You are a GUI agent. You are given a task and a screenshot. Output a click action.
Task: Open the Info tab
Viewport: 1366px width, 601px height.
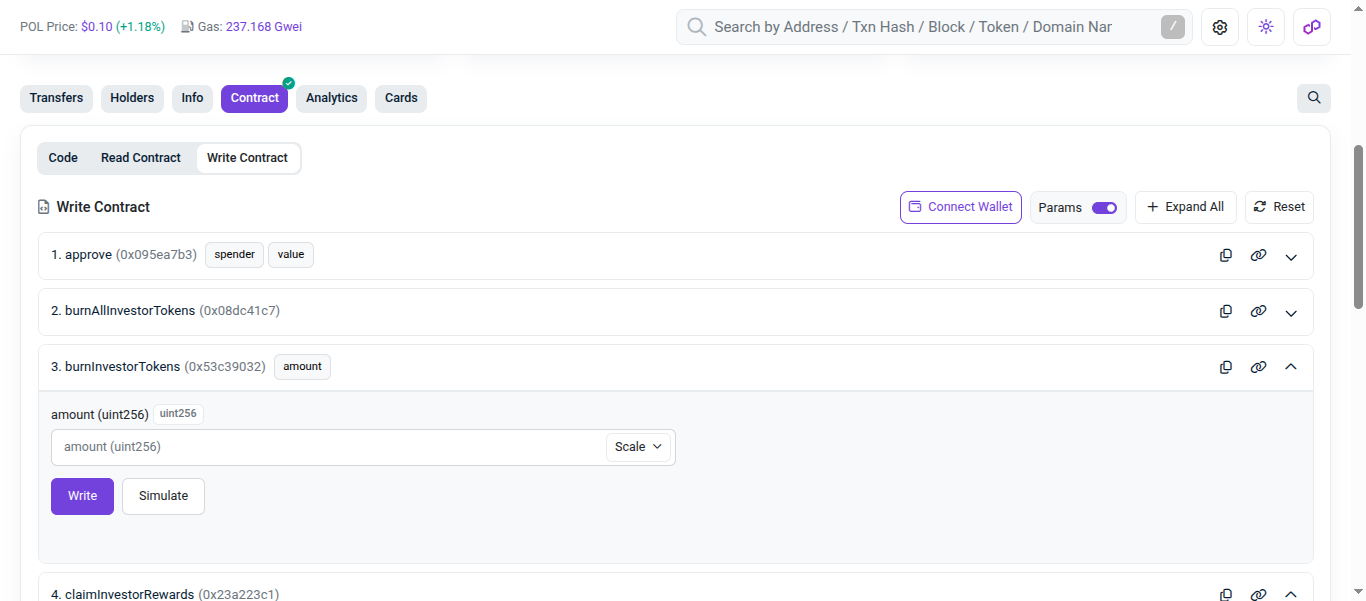pos(192,98)
